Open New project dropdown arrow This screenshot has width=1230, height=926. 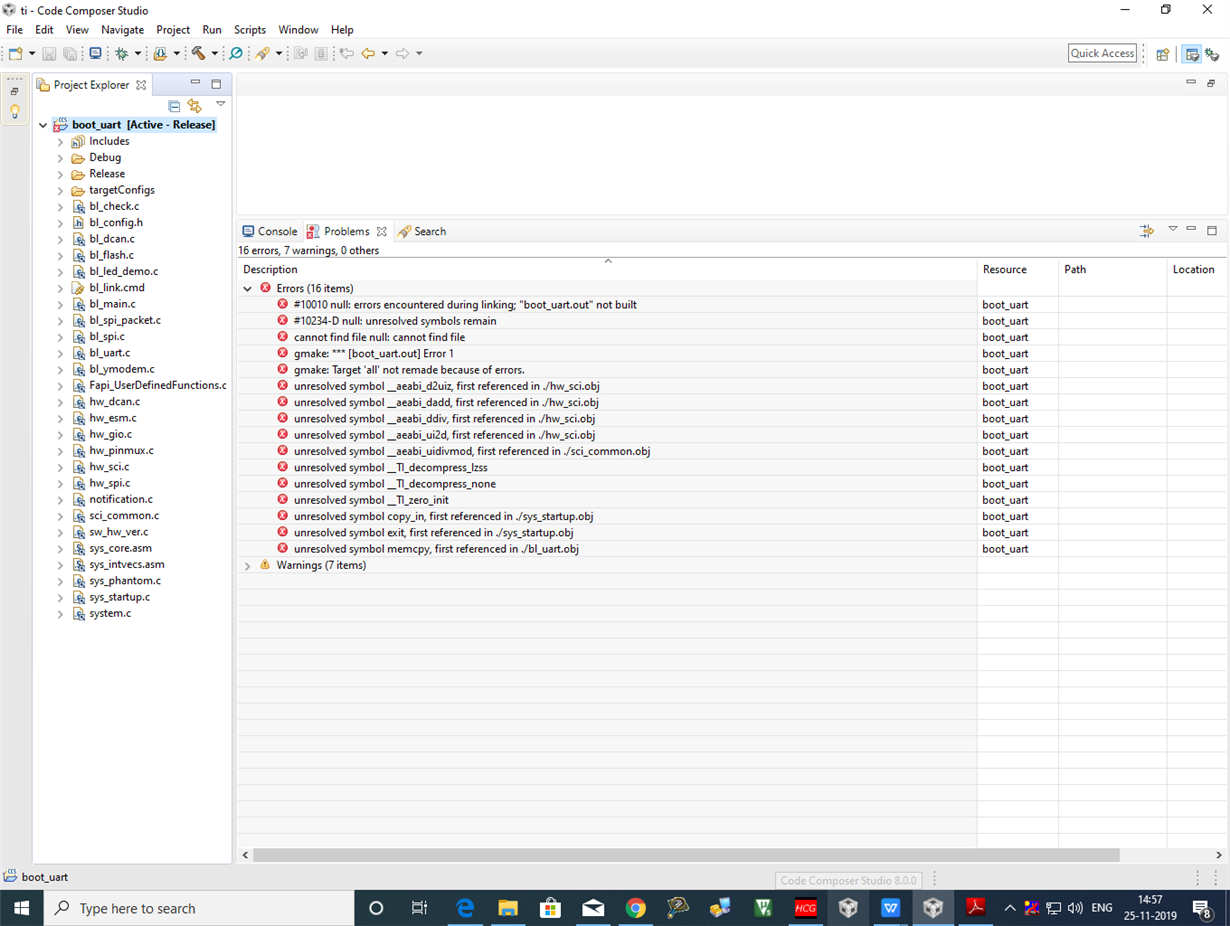[x=32, y=54]
